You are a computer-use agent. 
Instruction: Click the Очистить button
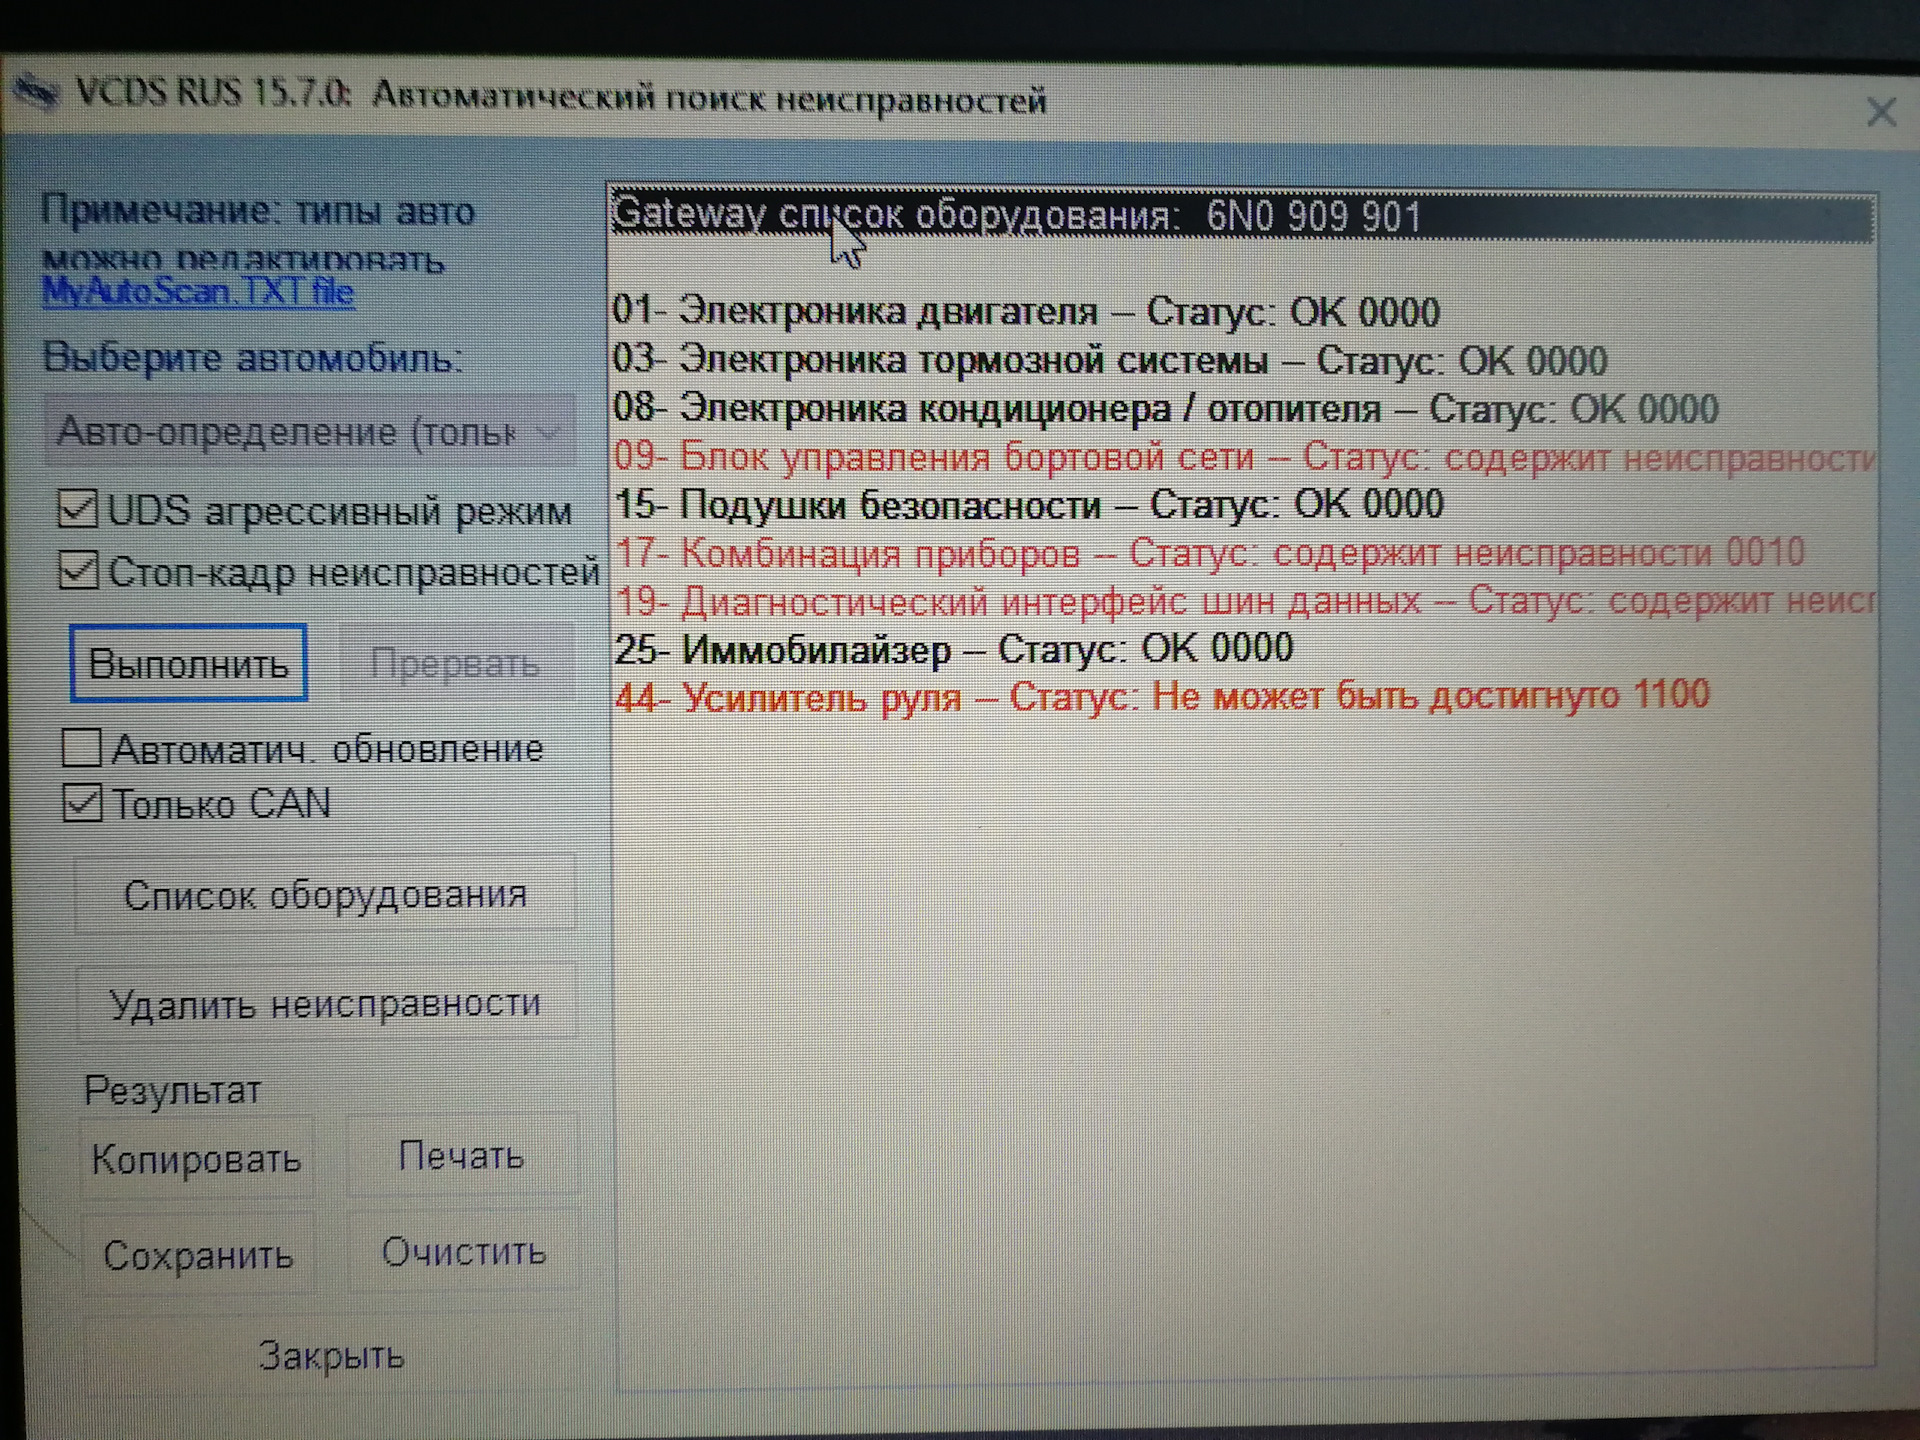pyautogui.click(x=464, y=1252)
